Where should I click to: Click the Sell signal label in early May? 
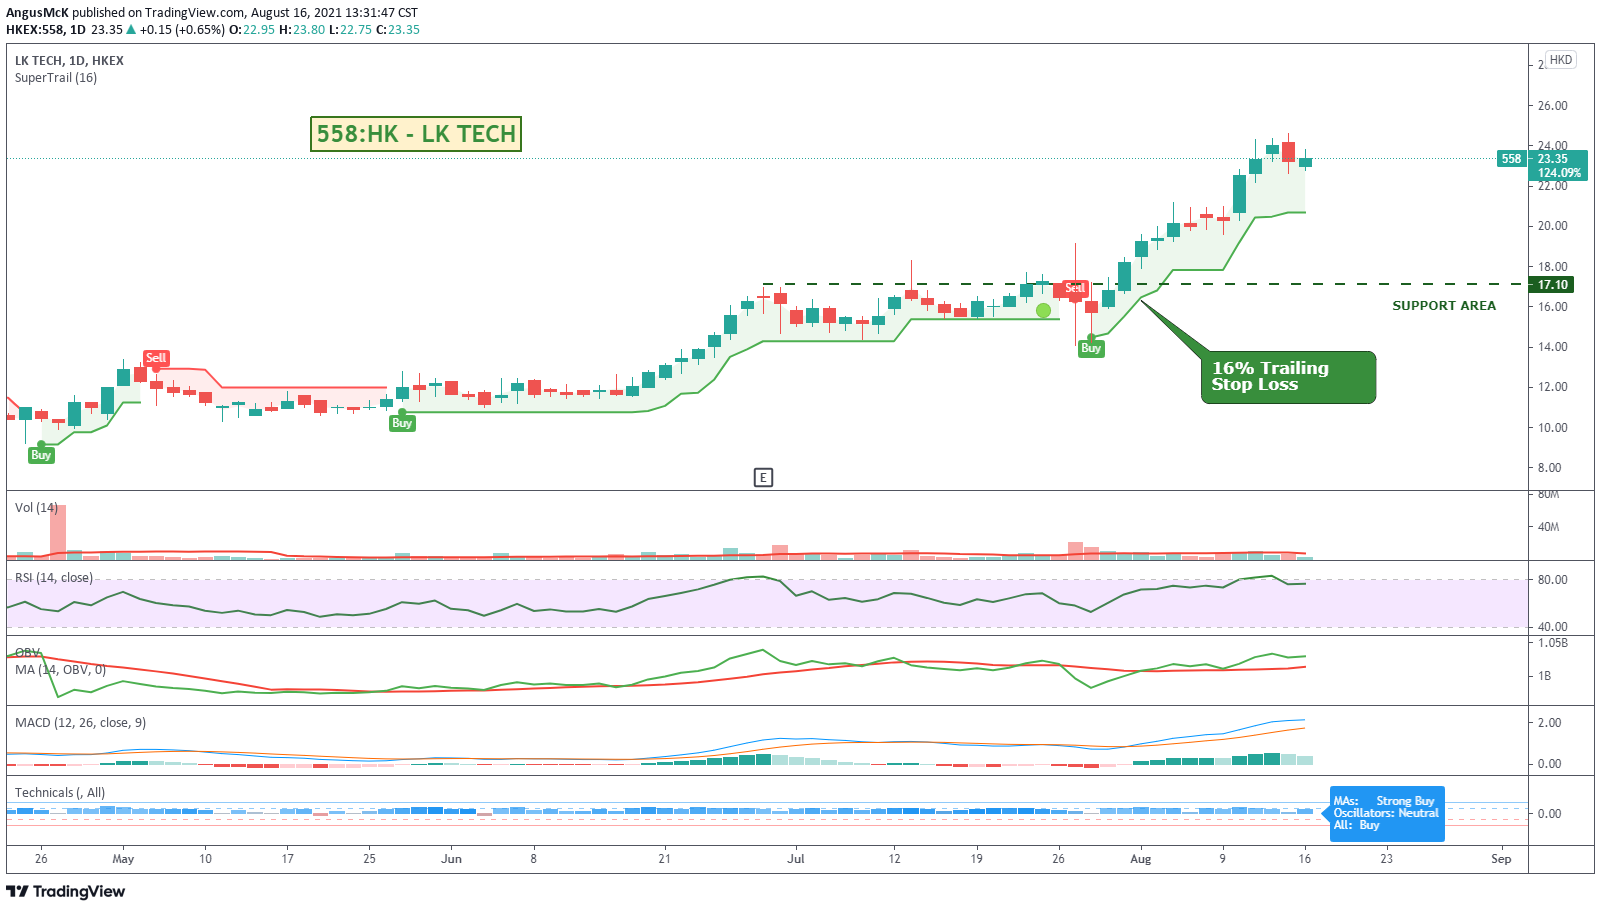[156, 358]
